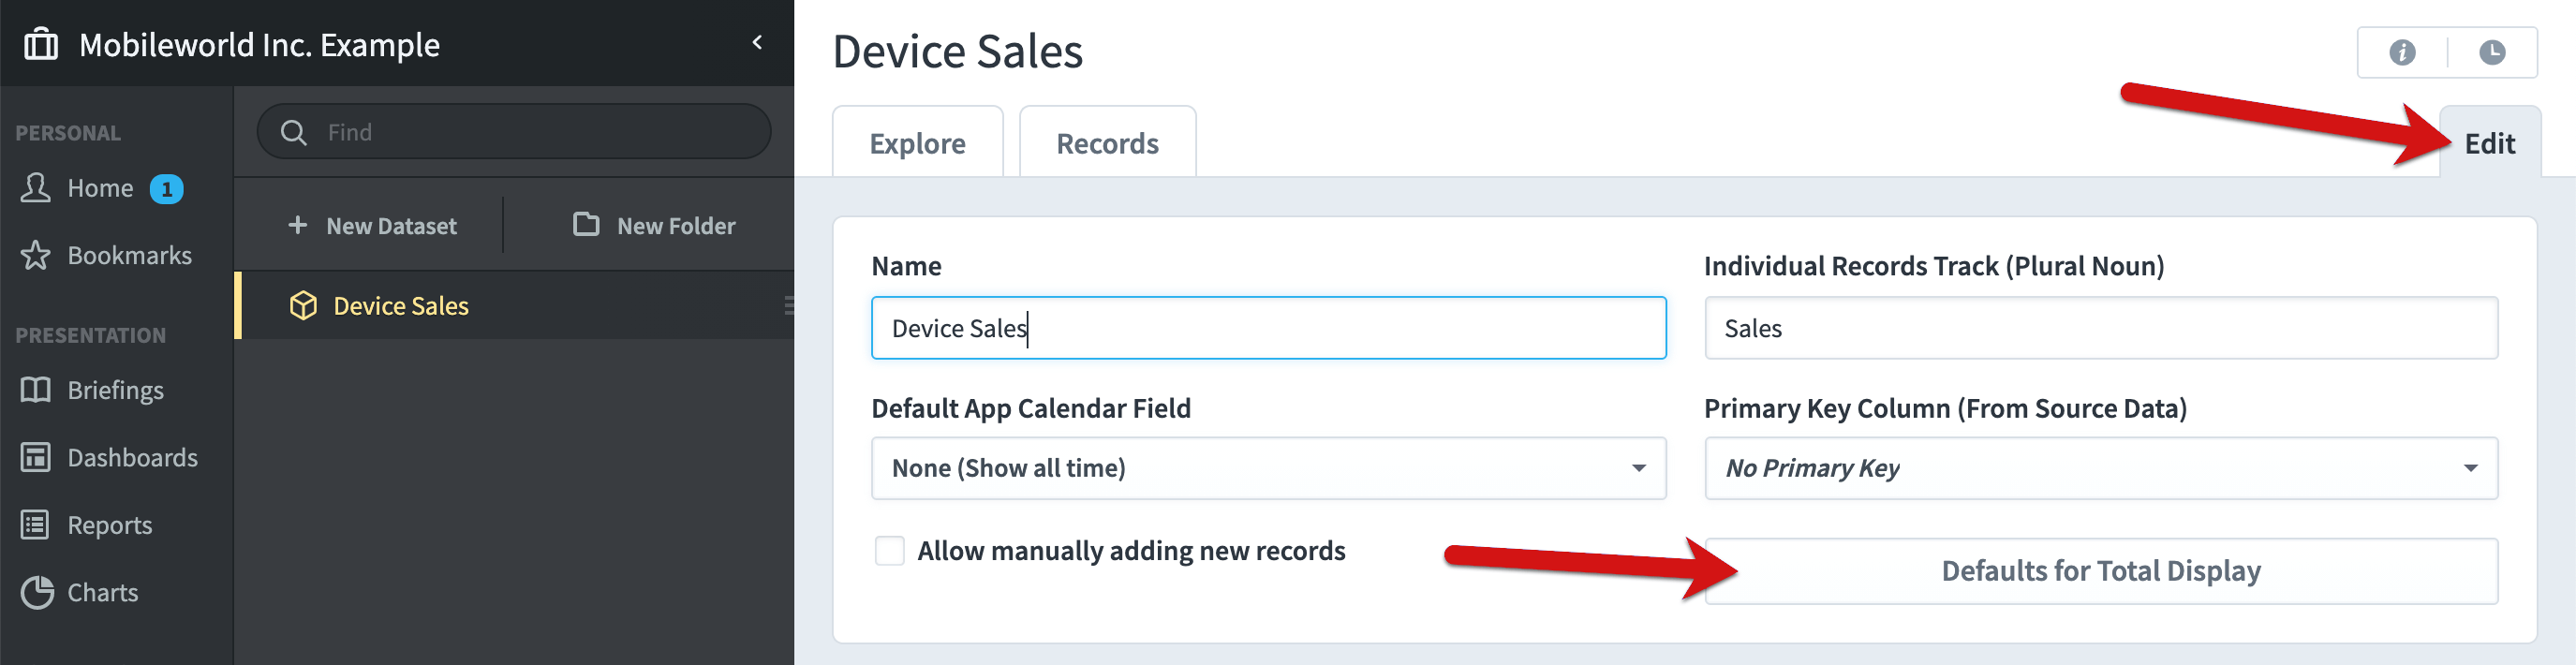Create a New Folder
2576x665 pixels.
tap(654, 226)
